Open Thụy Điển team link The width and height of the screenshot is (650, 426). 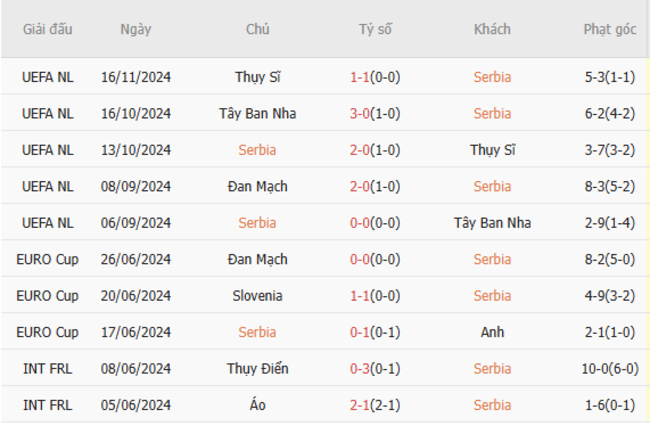257,369
